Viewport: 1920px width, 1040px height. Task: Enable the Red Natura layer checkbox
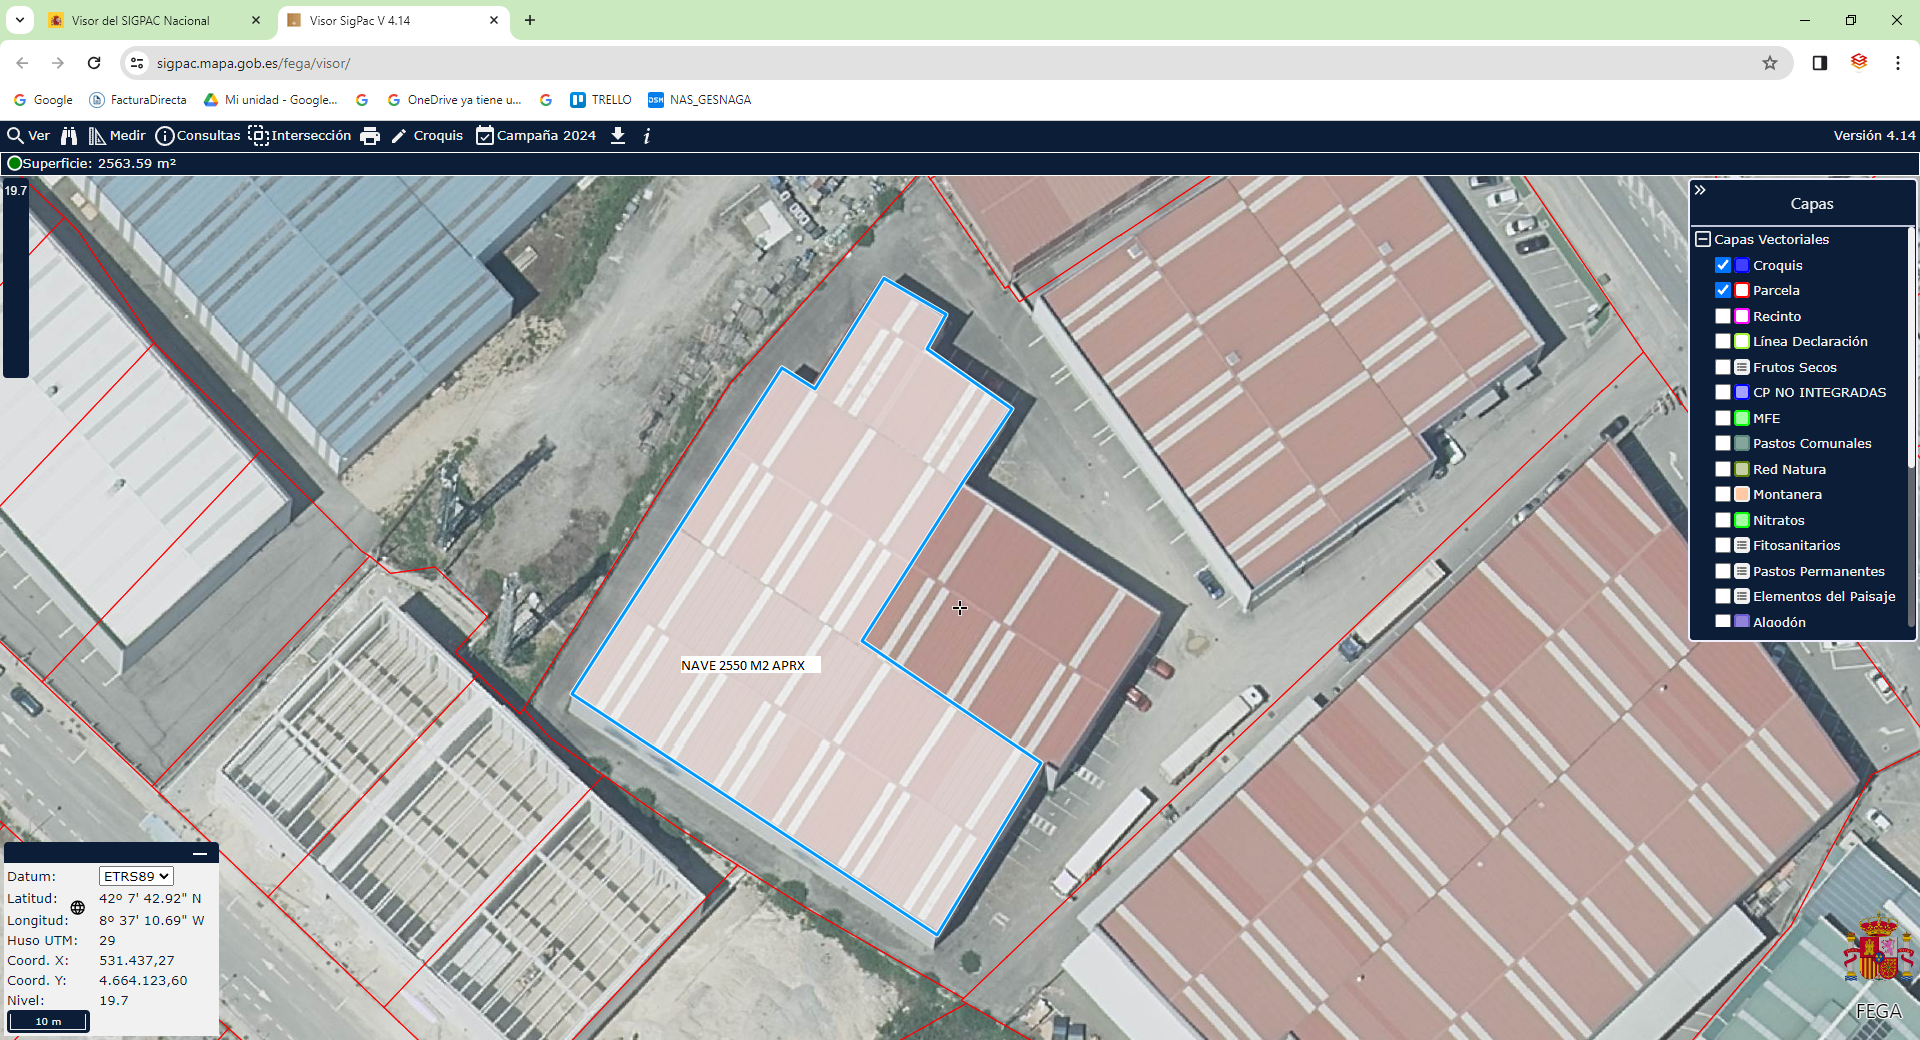click(x=1723, y=469)
